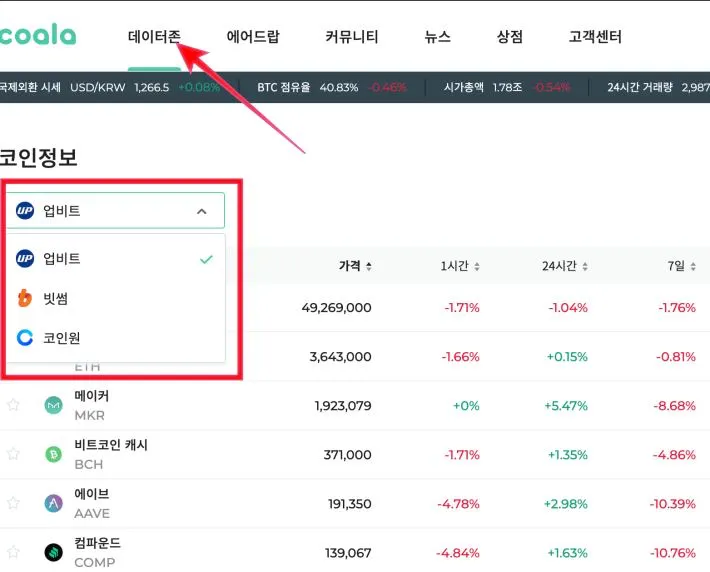Switch to the 뉴스 menu
710x572 pixels.
pos(437,37)
